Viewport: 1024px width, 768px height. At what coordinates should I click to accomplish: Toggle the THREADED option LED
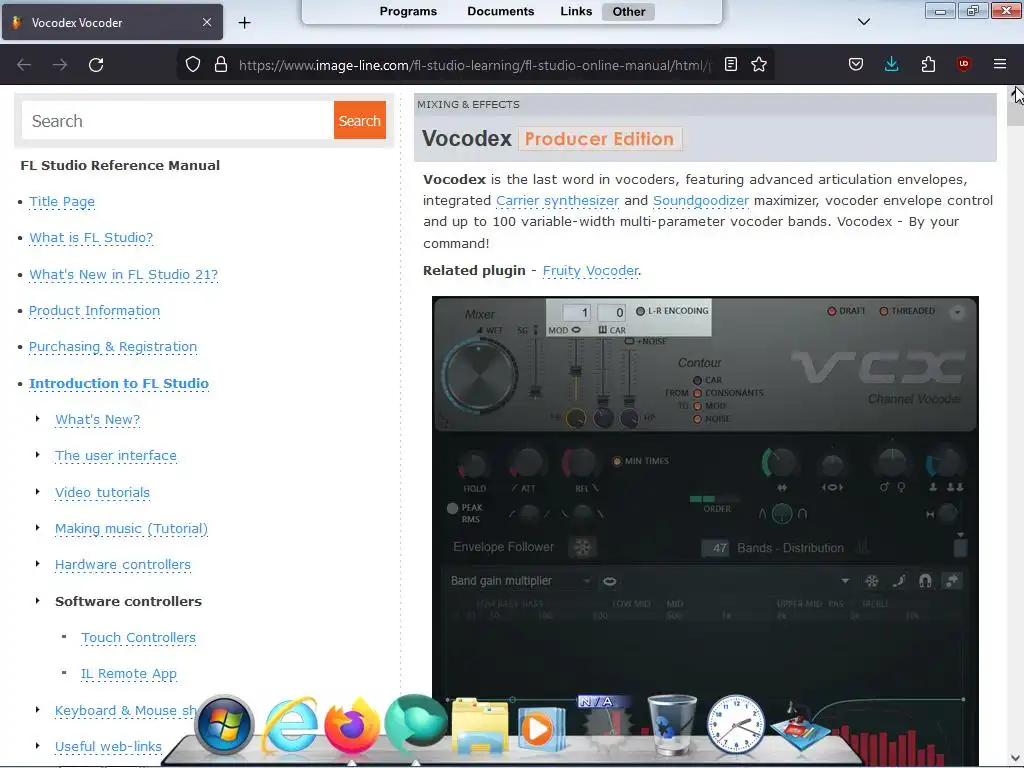point(884,311)
